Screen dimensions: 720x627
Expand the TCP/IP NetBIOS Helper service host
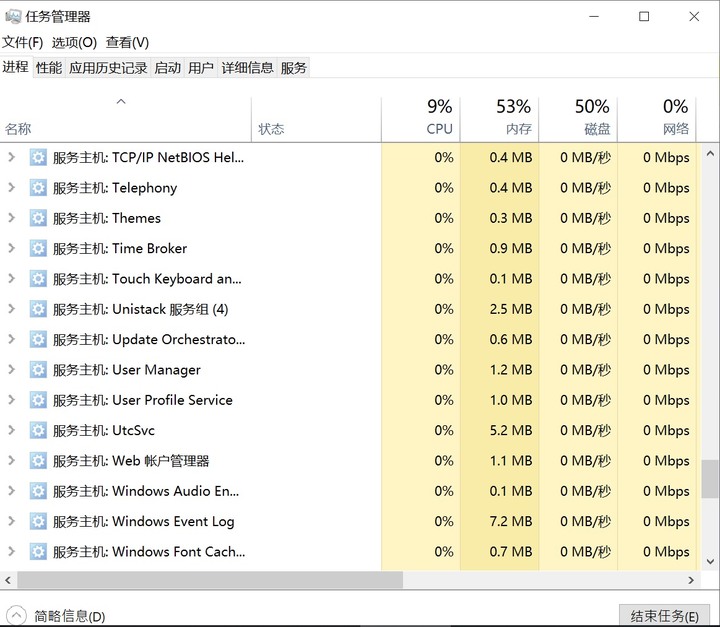pyautogui.click(x=11, y=158)
